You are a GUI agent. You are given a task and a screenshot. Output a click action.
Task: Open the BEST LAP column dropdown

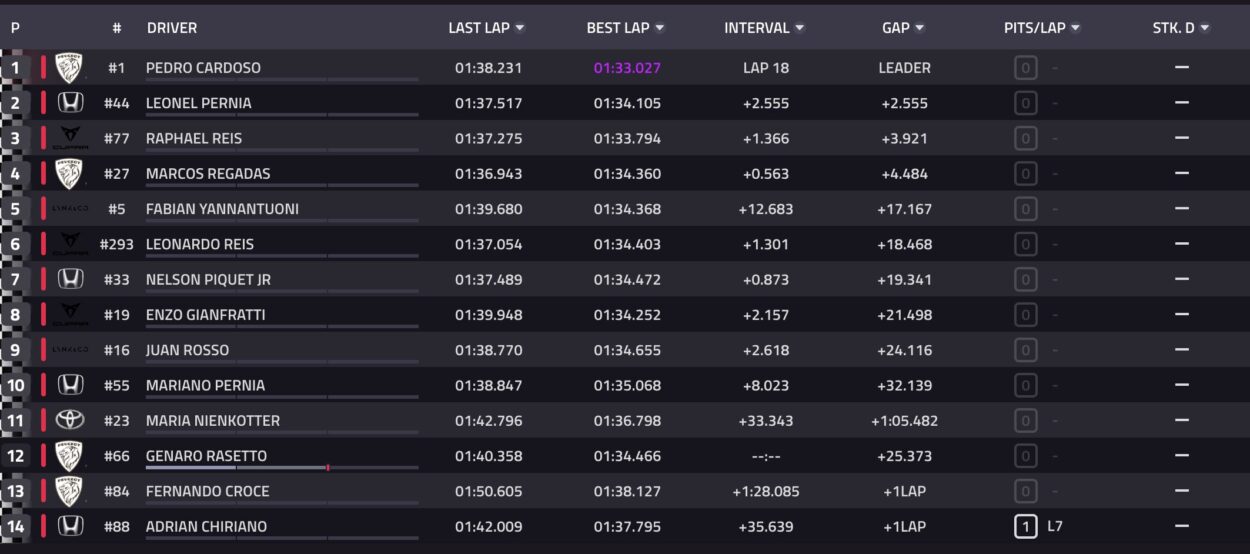pos(659,28)
